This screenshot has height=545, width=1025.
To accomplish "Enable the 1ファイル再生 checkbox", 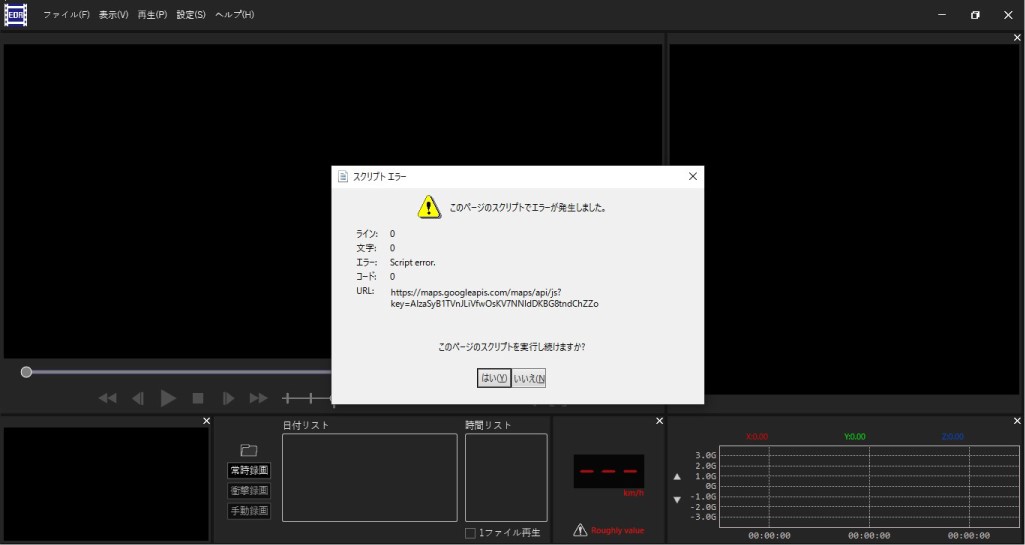I will pyautogui.click(x=470, y=533).
